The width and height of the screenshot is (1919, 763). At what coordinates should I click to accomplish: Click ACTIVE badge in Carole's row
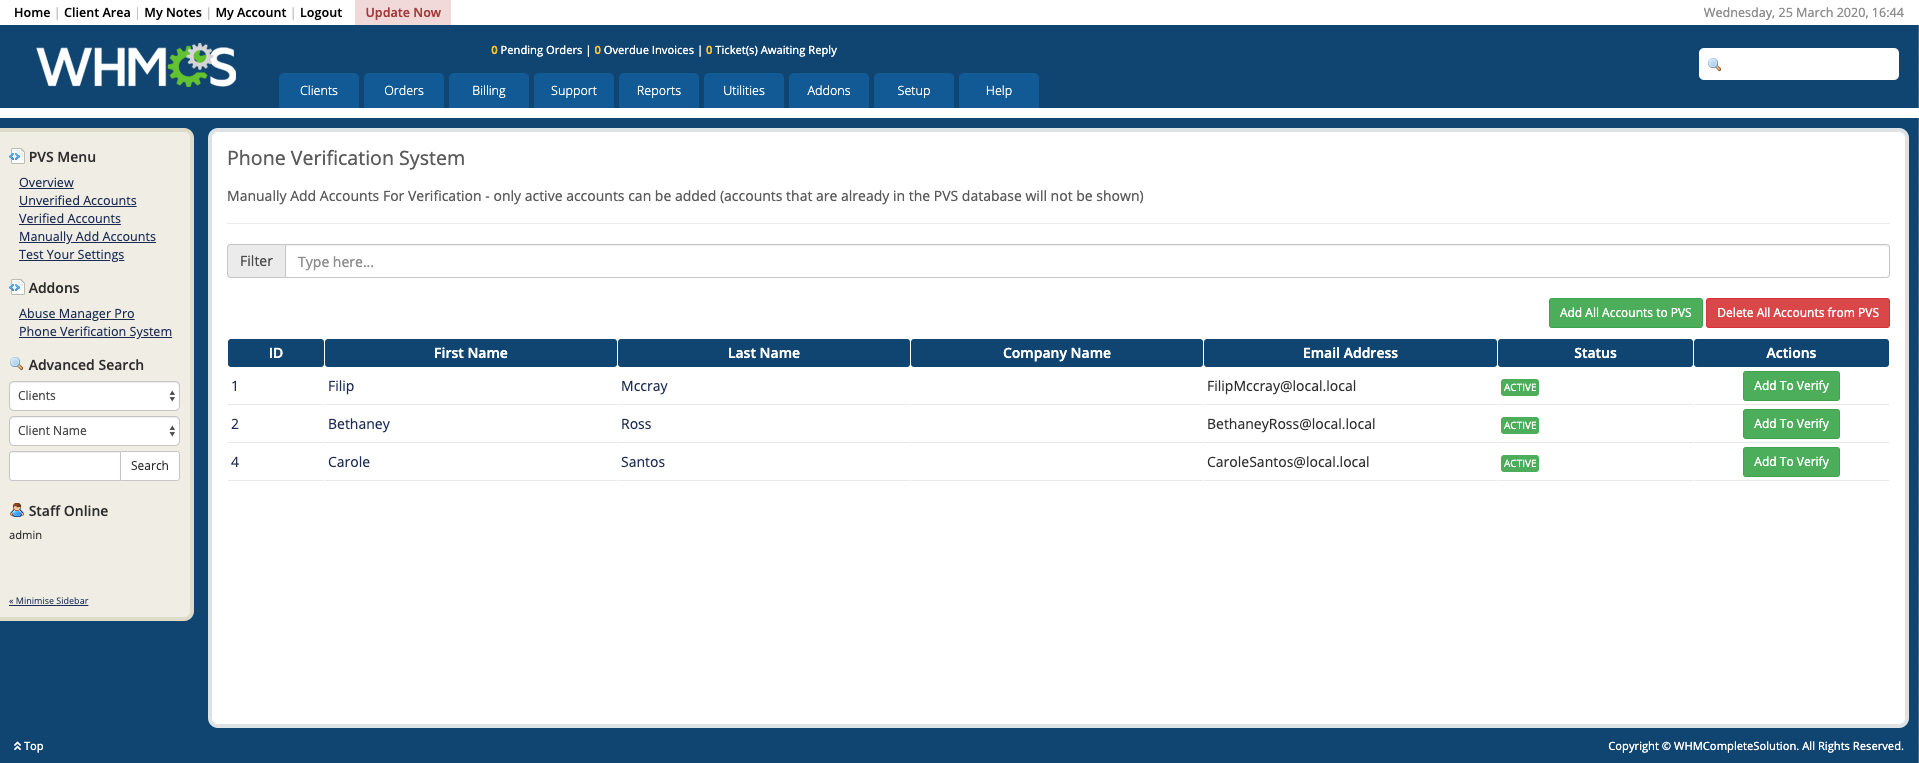tap(1520, 463)
